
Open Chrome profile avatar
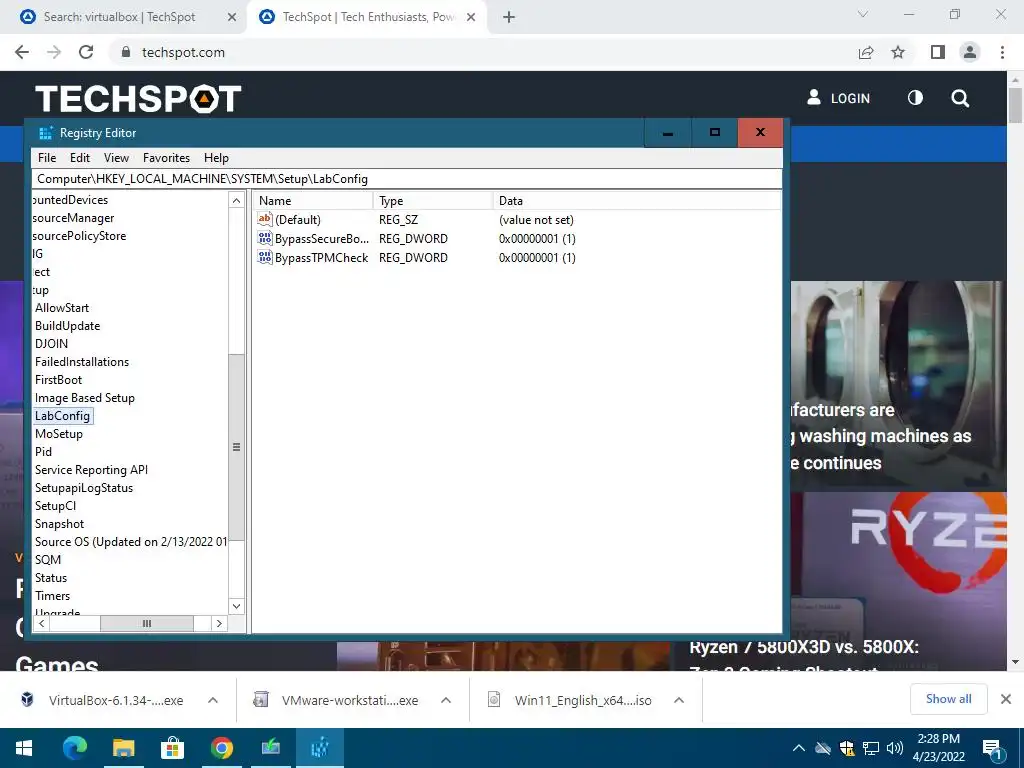pos(970,52)
